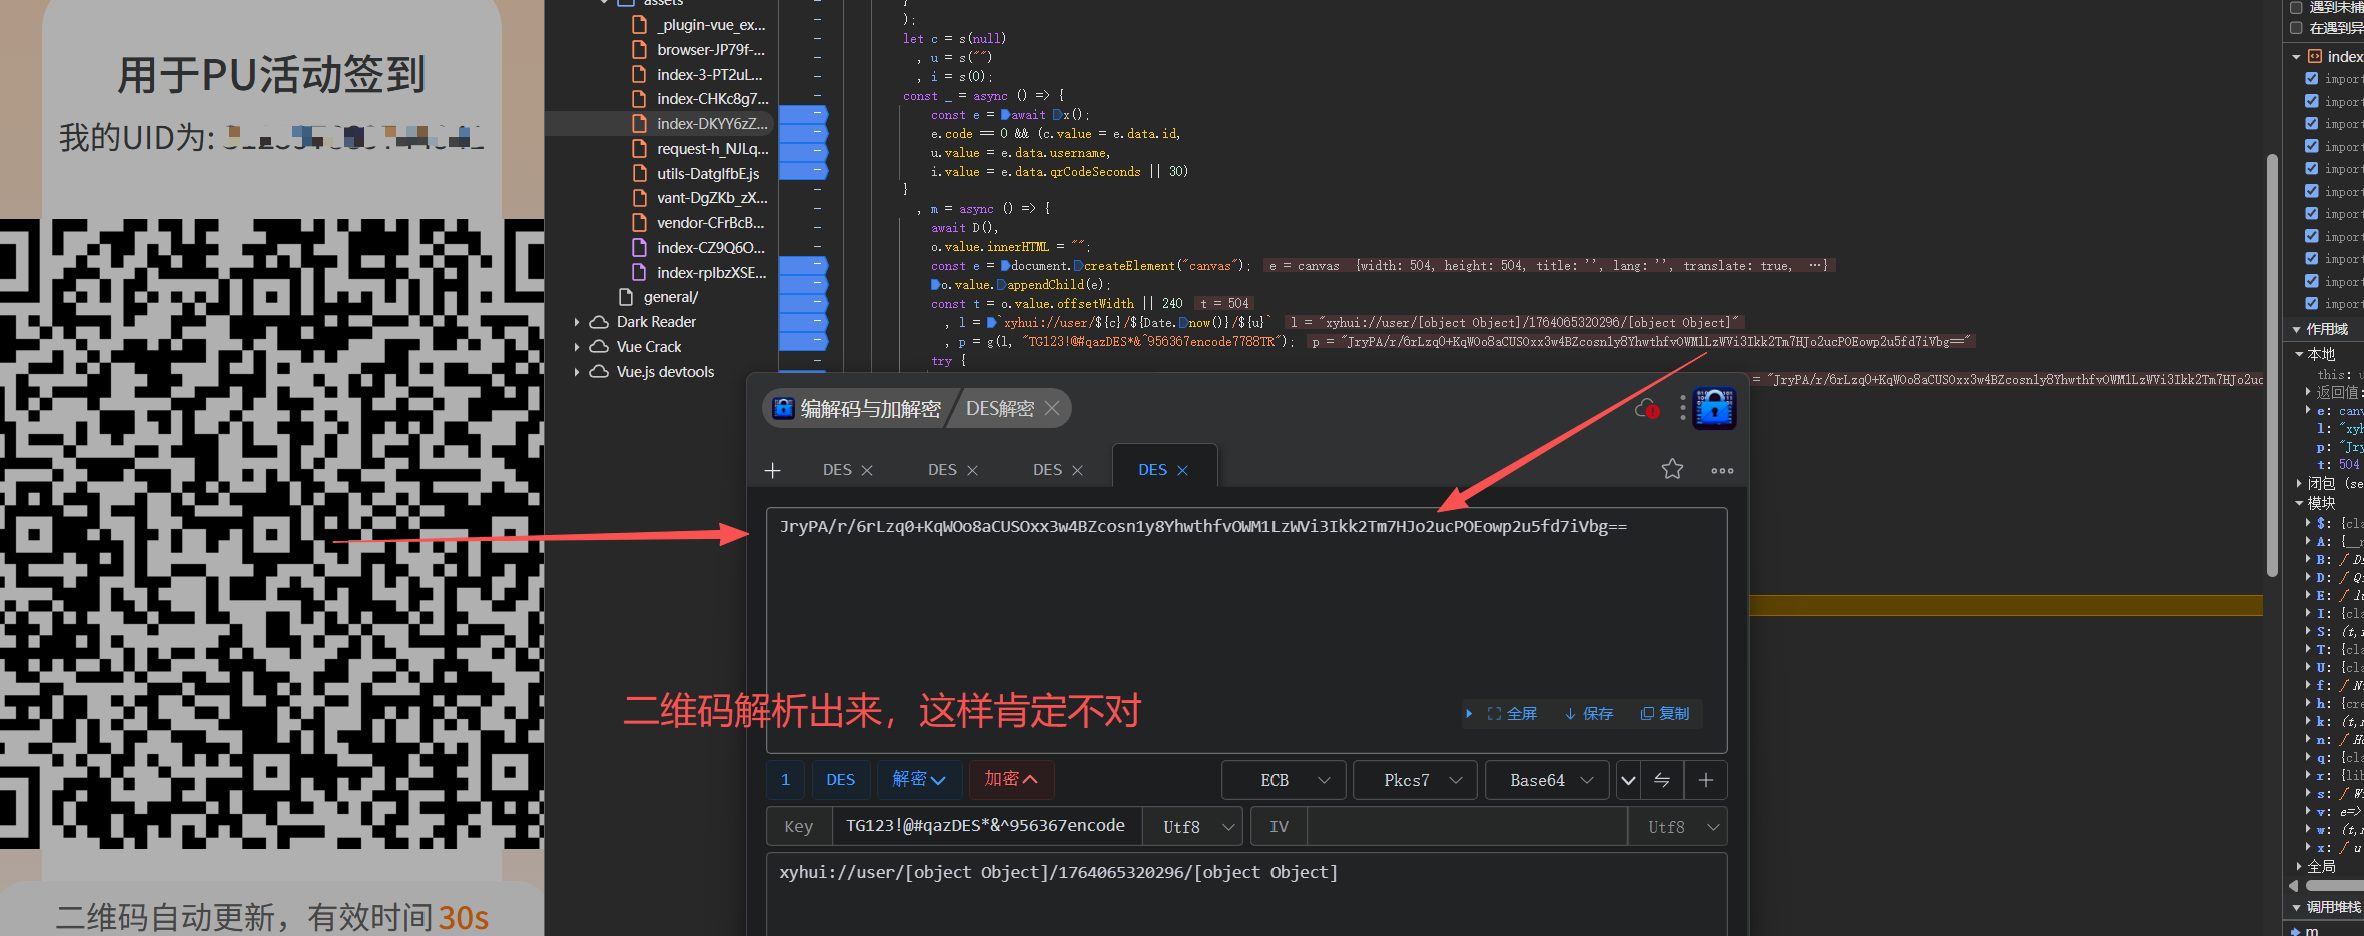Click the cloud sync warning icon
The image size is (2364, 936).
tap(1646, 409)
